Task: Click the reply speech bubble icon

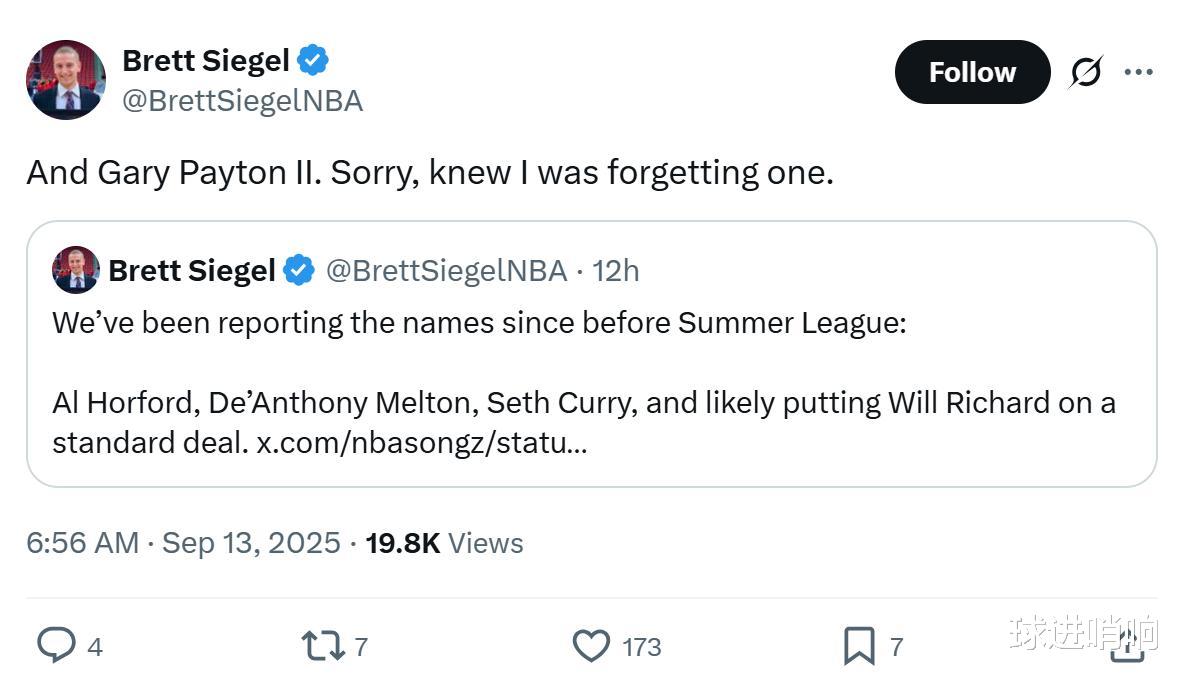Action: point(56,645)
